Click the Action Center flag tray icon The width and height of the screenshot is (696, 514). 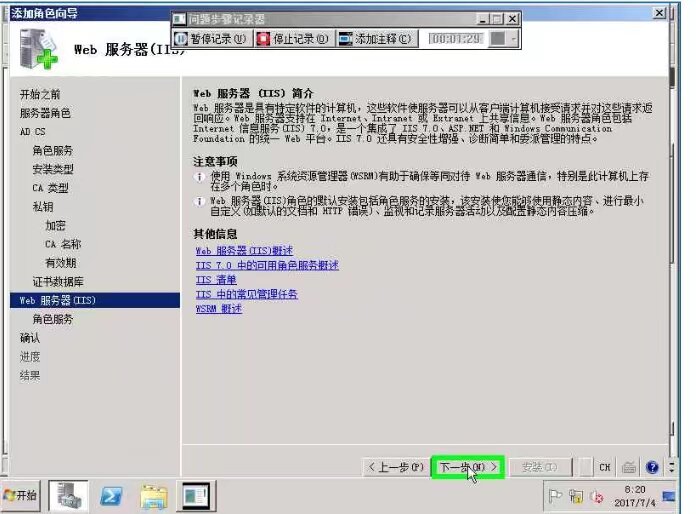(x=555, y=496)
